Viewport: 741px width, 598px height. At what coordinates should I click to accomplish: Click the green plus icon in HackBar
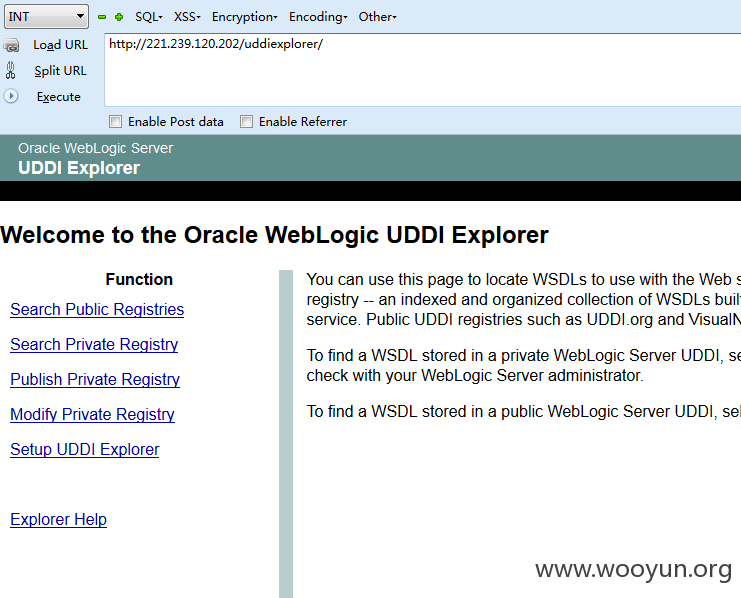pos(119,17)
